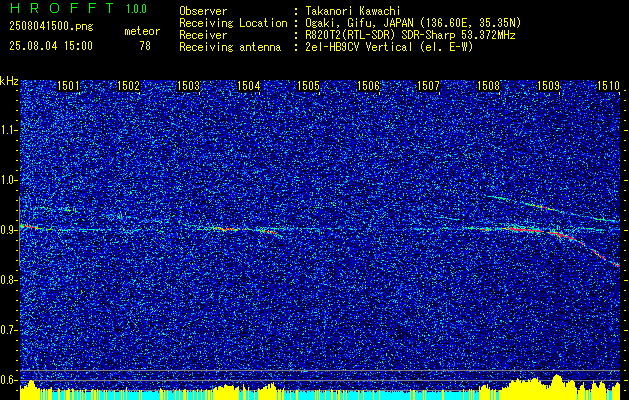Click the version number 1.0.0

[x=136, y=9]
